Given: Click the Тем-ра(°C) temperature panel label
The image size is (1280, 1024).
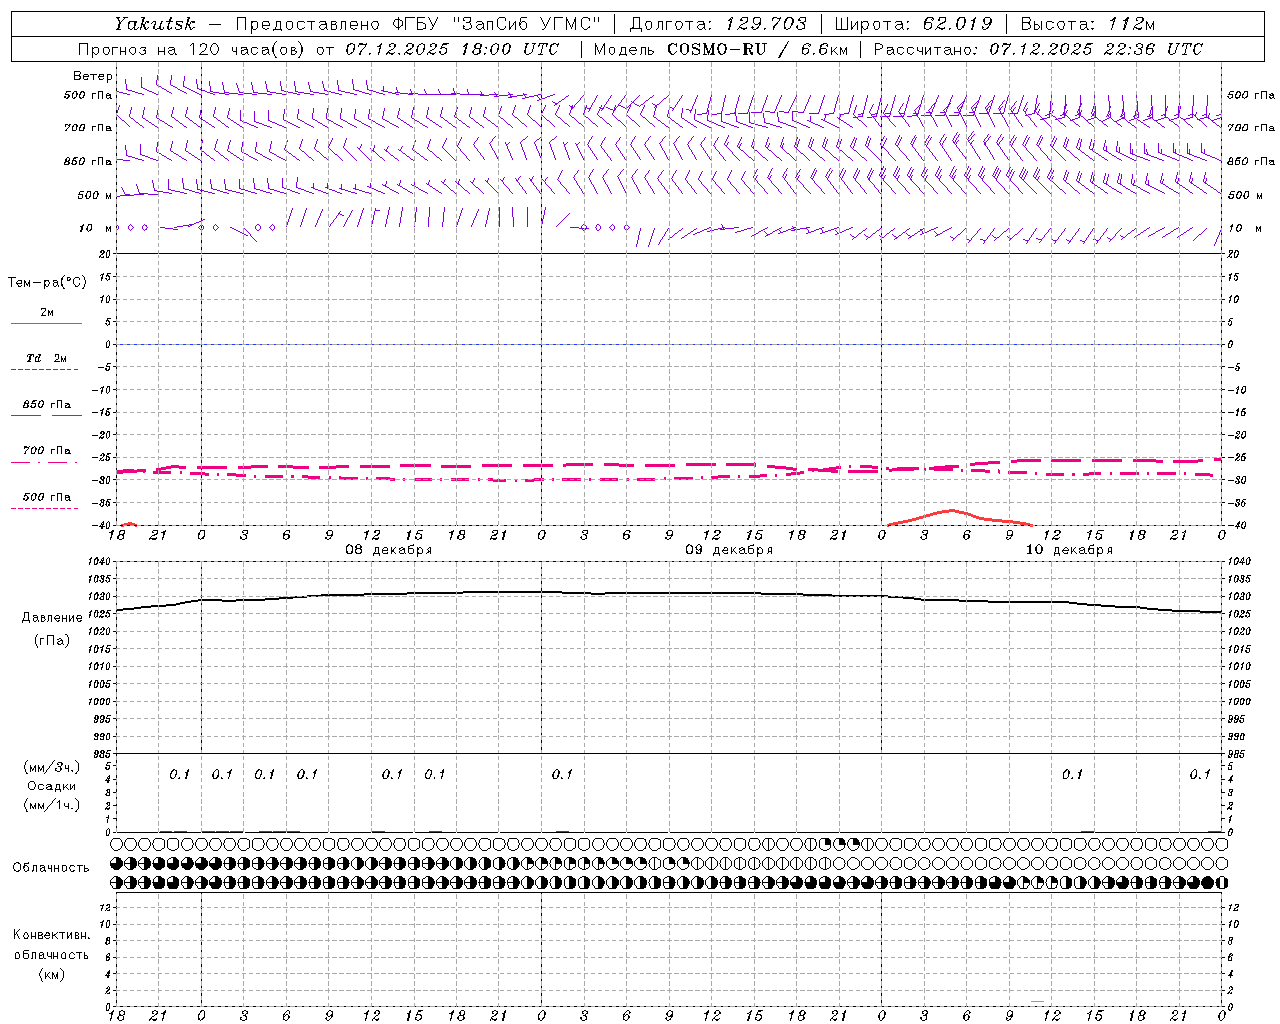Looking at the screenshot, I should pyautogui.click(x=47, y=283).
